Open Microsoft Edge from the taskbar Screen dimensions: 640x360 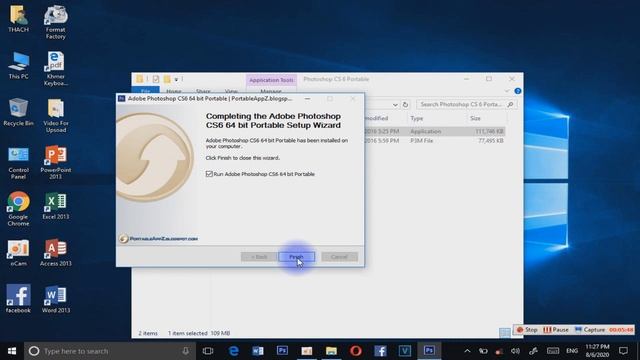[x=233, y=351]
